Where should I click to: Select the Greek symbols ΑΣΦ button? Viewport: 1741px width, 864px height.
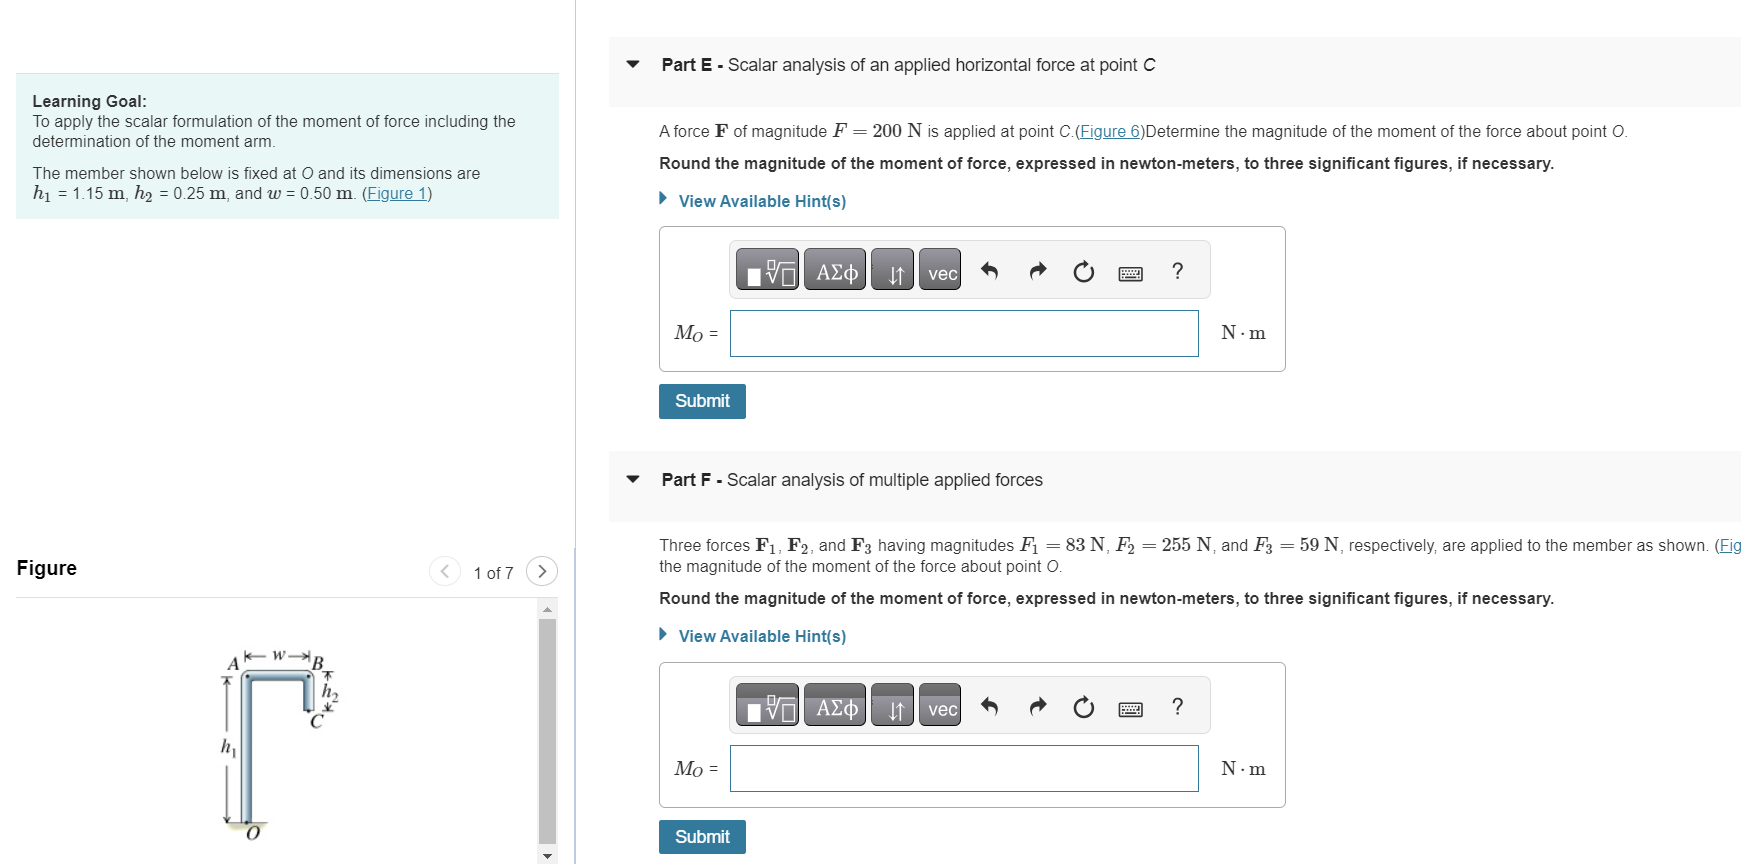point(834,269)
